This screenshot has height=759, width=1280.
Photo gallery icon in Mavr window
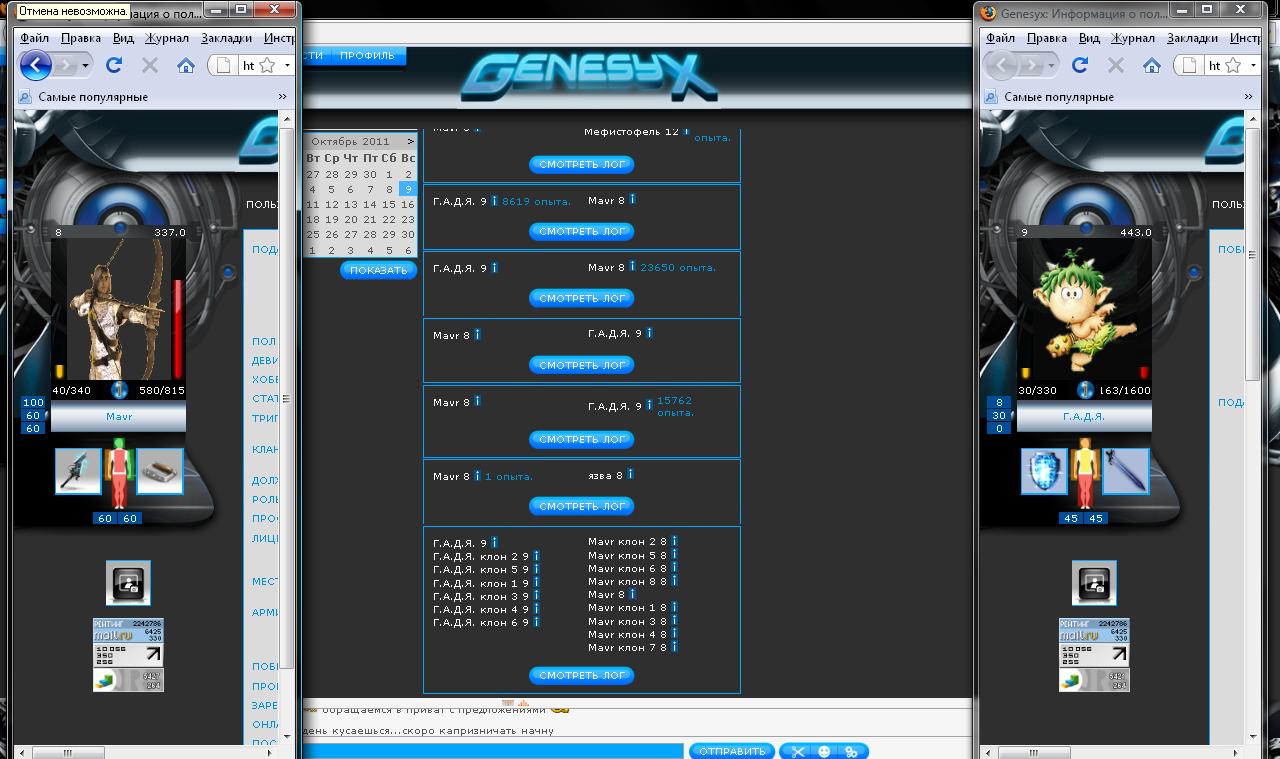click(128, 583)
